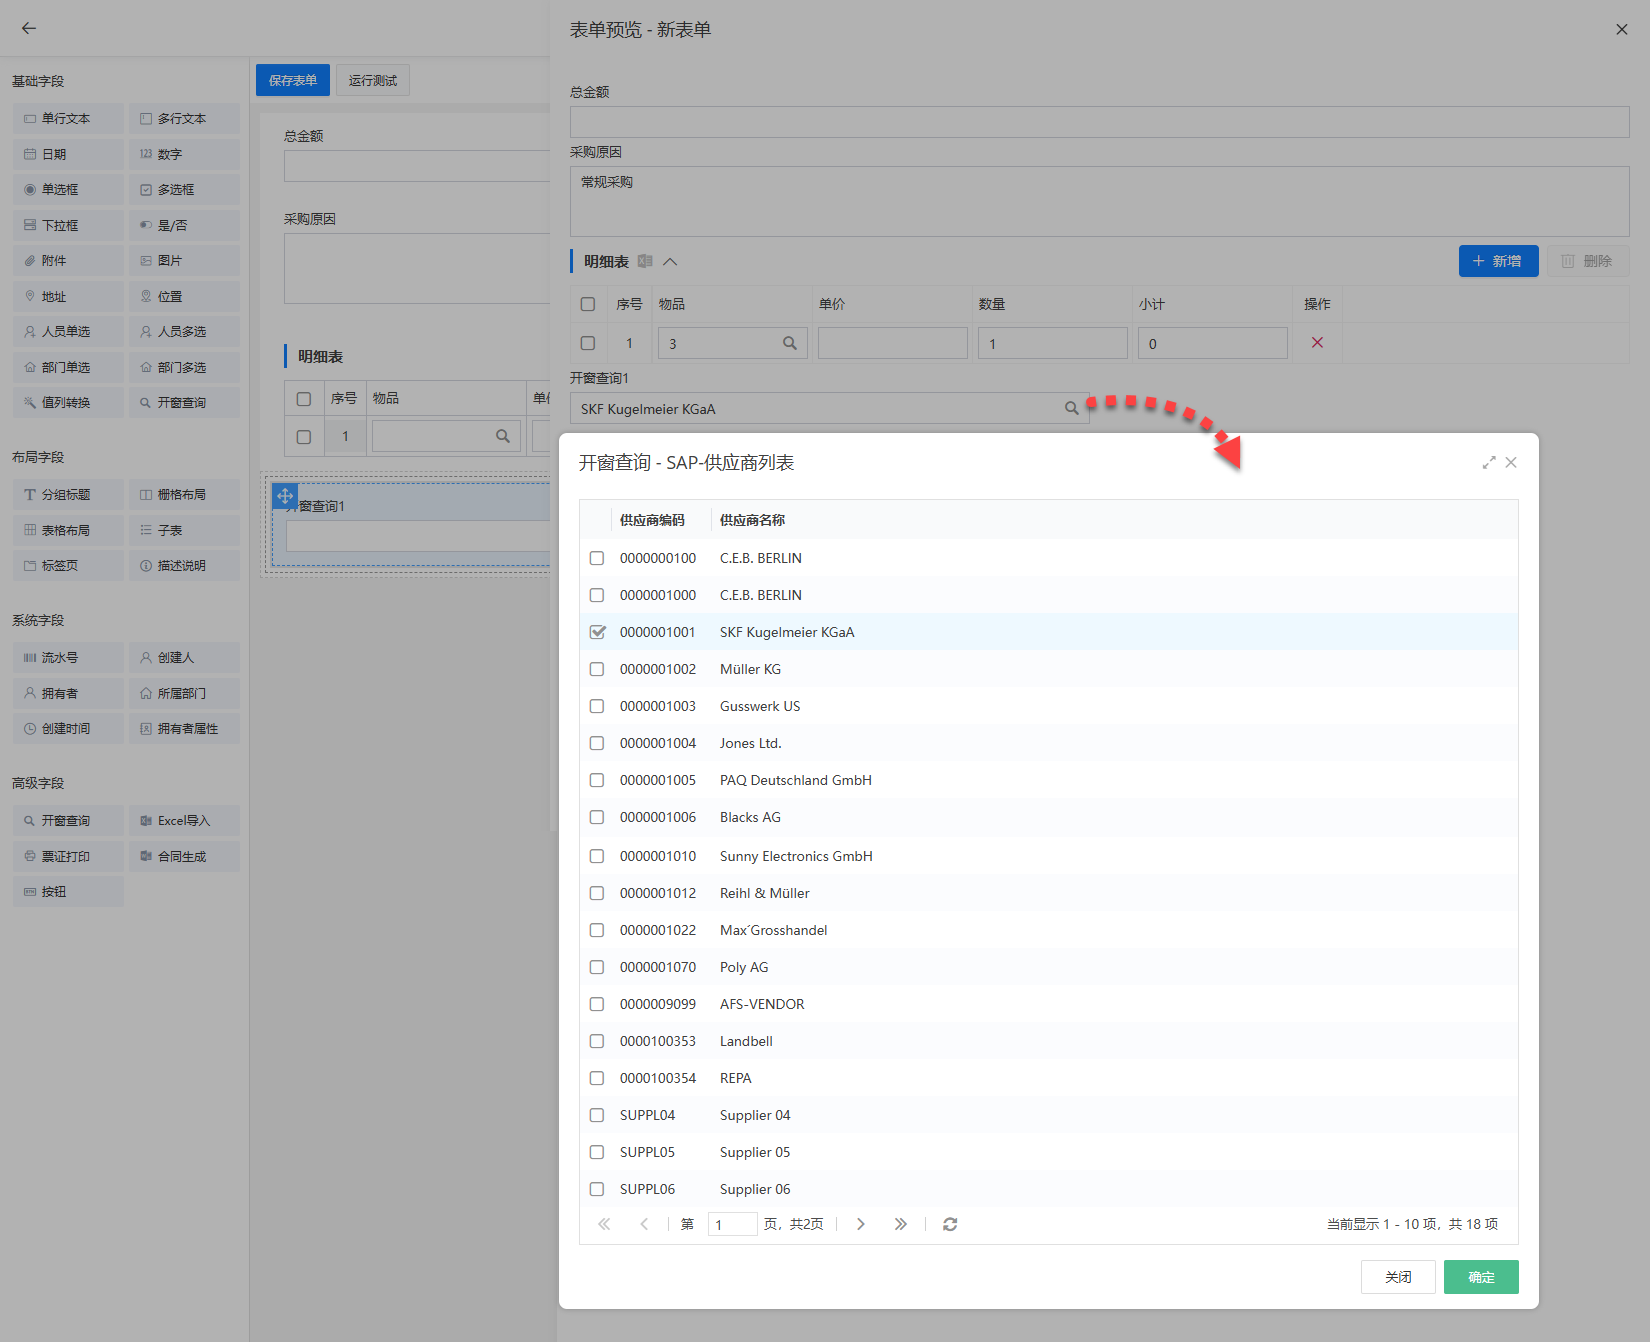The height and width of the screenshot is (1342, 1650).
Task: Click the 新增 button to add row
Action: (1497, 261)
